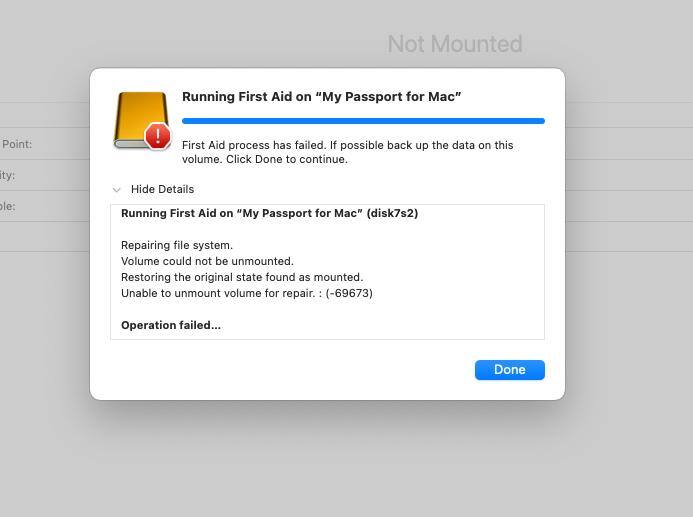Click the red alert badge on drive
This screenshot has height=517, width=693.
[157, 136]
